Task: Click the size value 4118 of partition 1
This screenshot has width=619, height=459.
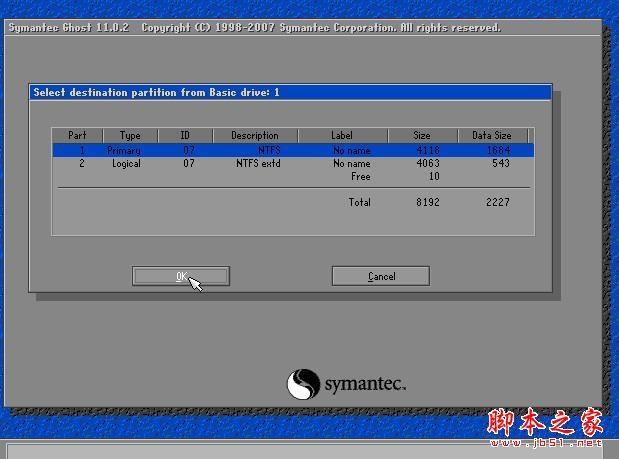Action: coord(428,150)
